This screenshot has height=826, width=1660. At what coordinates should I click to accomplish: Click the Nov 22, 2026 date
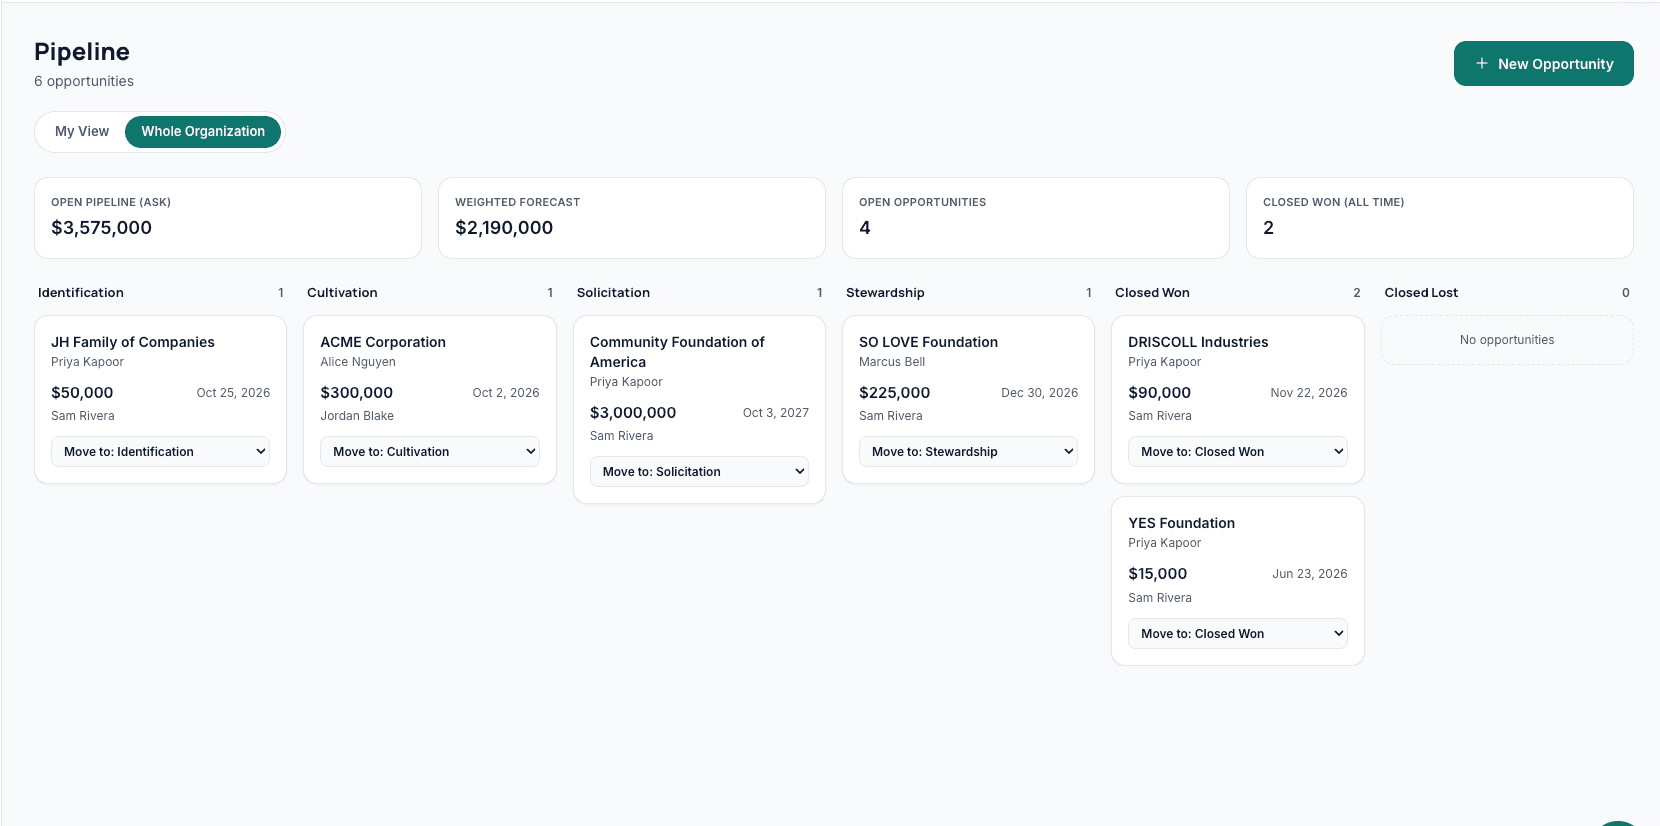(x=1309, y=392)
